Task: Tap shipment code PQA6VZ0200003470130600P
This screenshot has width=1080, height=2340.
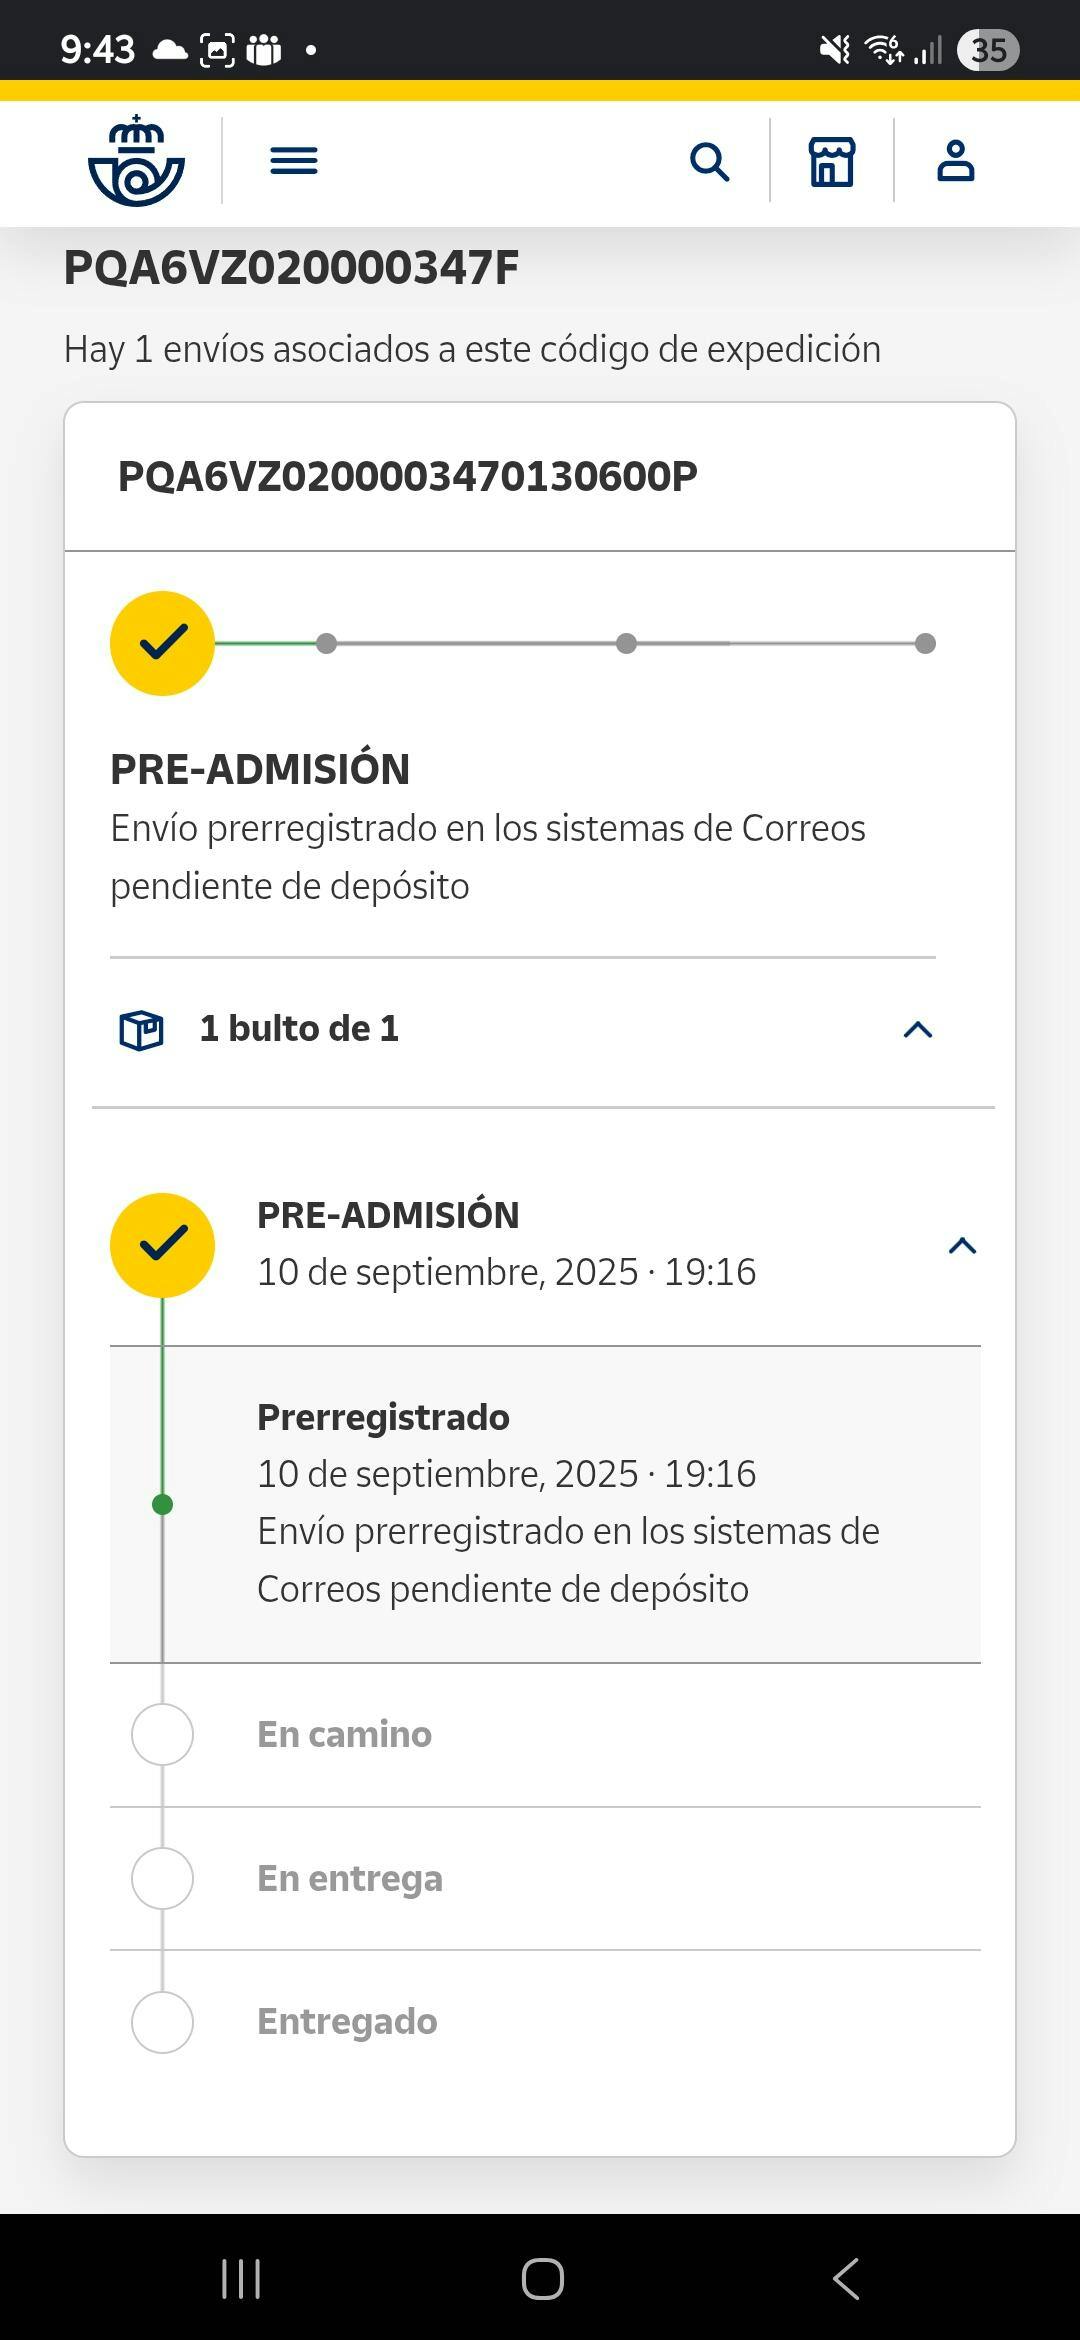Action: click(408, 477)
